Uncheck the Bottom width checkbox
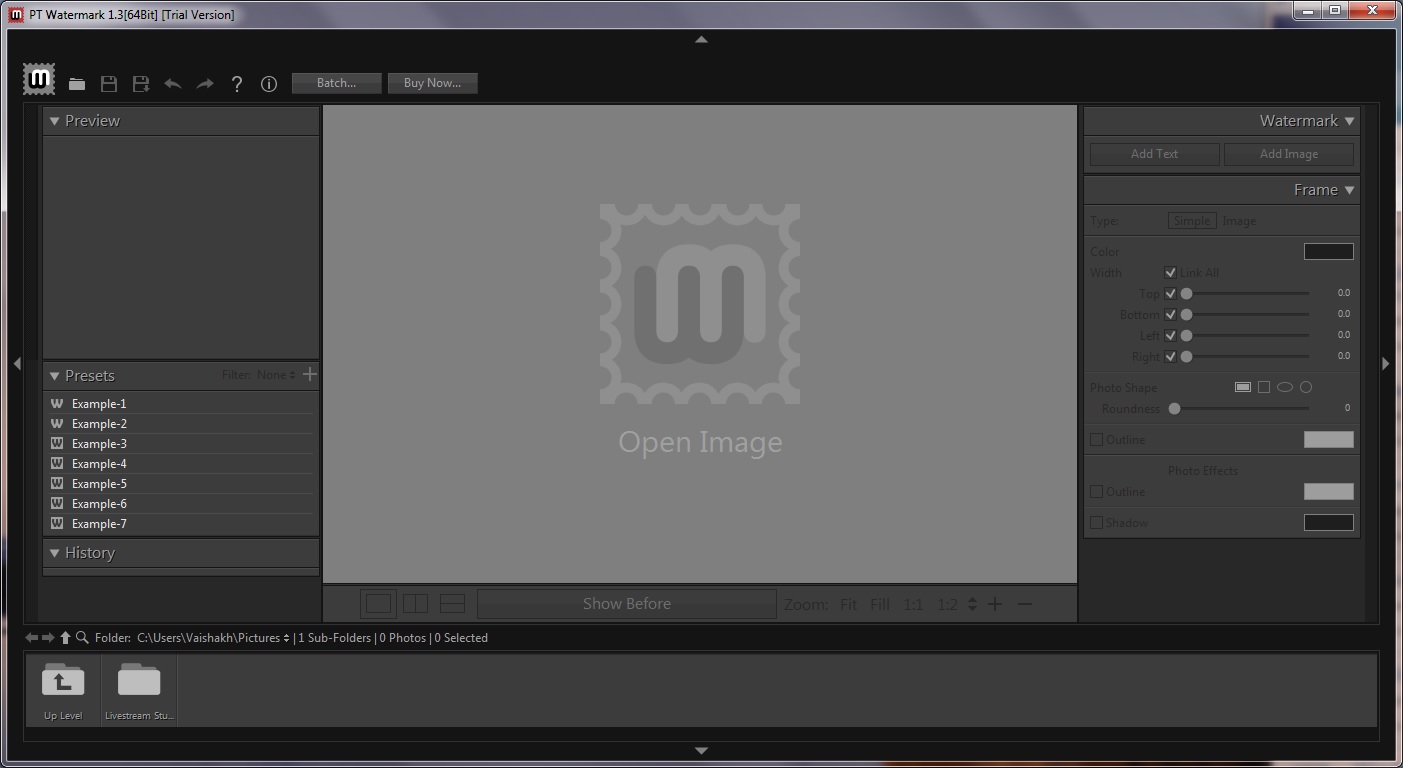1403x768 pixels. pos(1170,314)
